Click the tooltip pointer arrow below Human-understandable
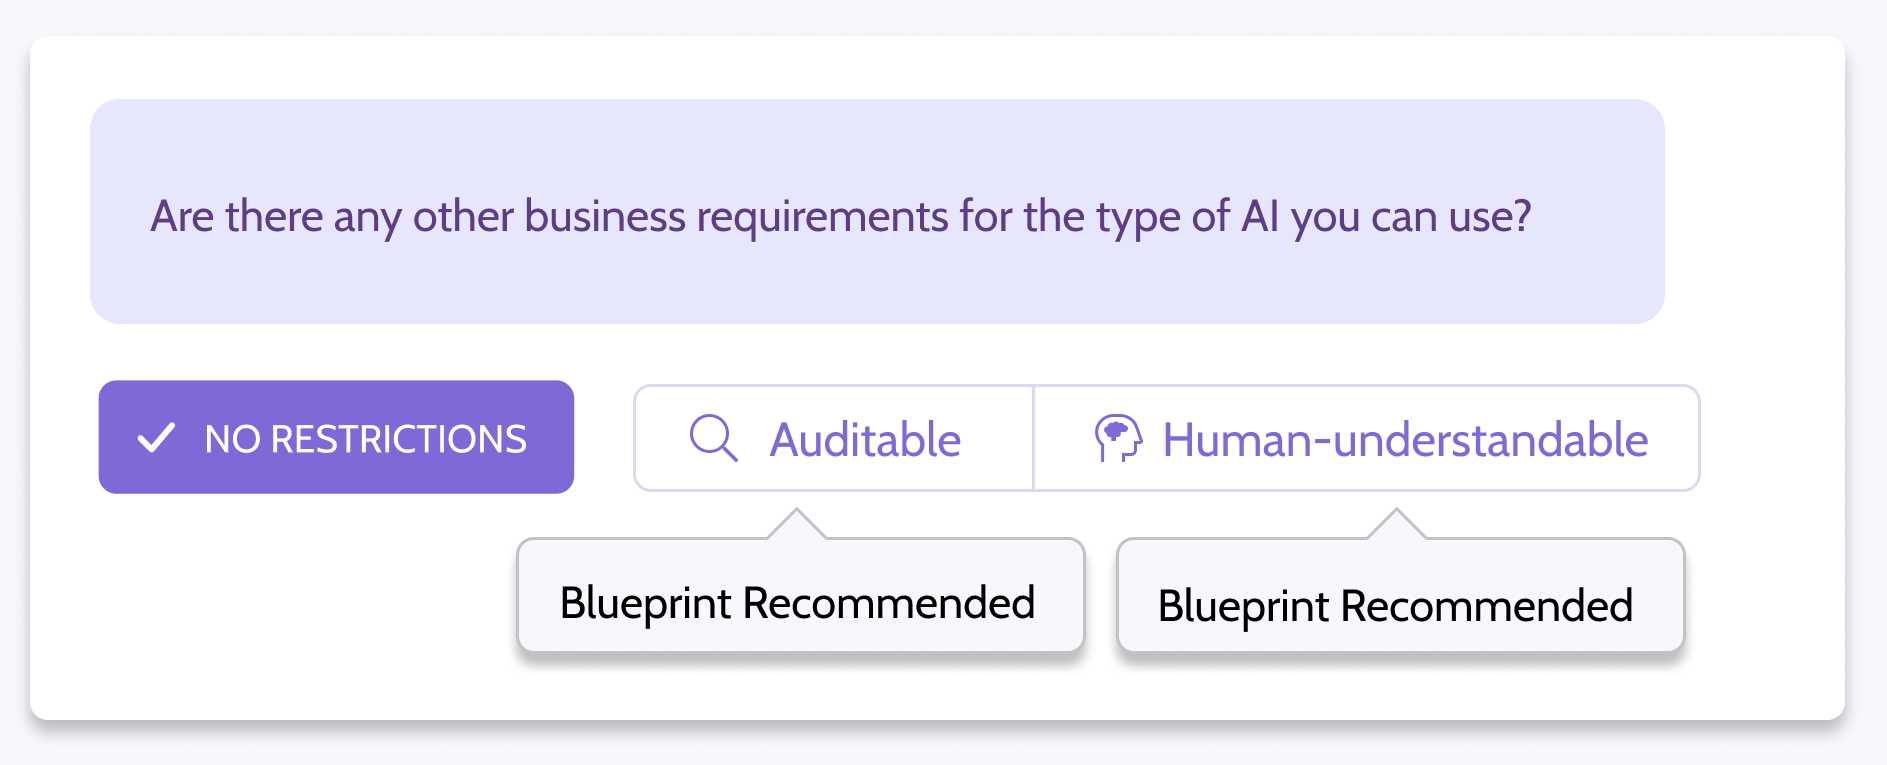The width and height of the screenshot is (1887, 765). [x=1396, y=524]
